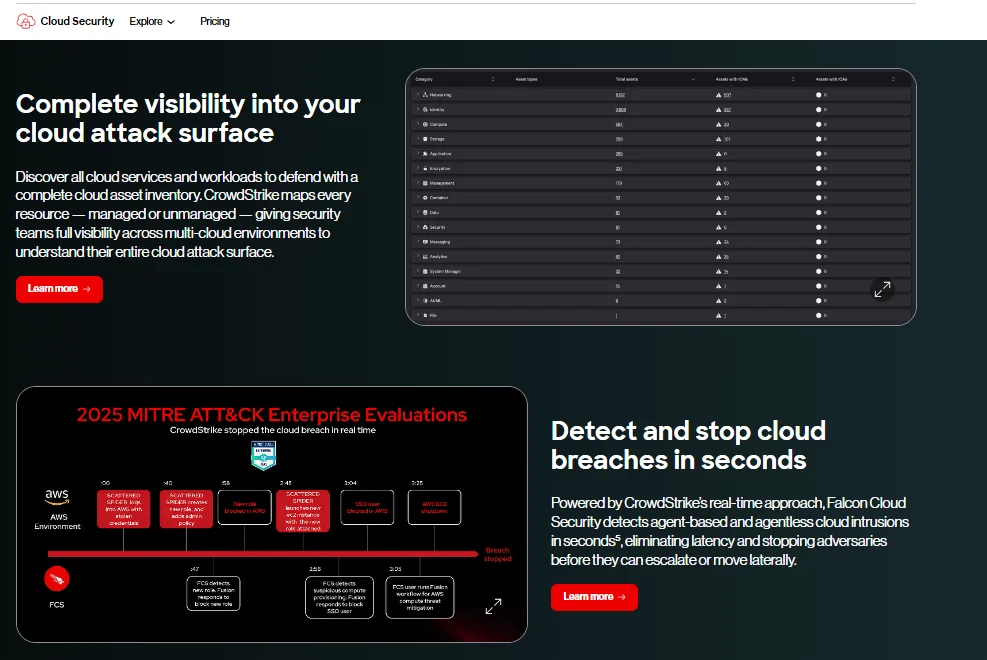The height and width of the screenshot is (660, 987).
Task: Click the Application category icon
Action: [426, 154]
